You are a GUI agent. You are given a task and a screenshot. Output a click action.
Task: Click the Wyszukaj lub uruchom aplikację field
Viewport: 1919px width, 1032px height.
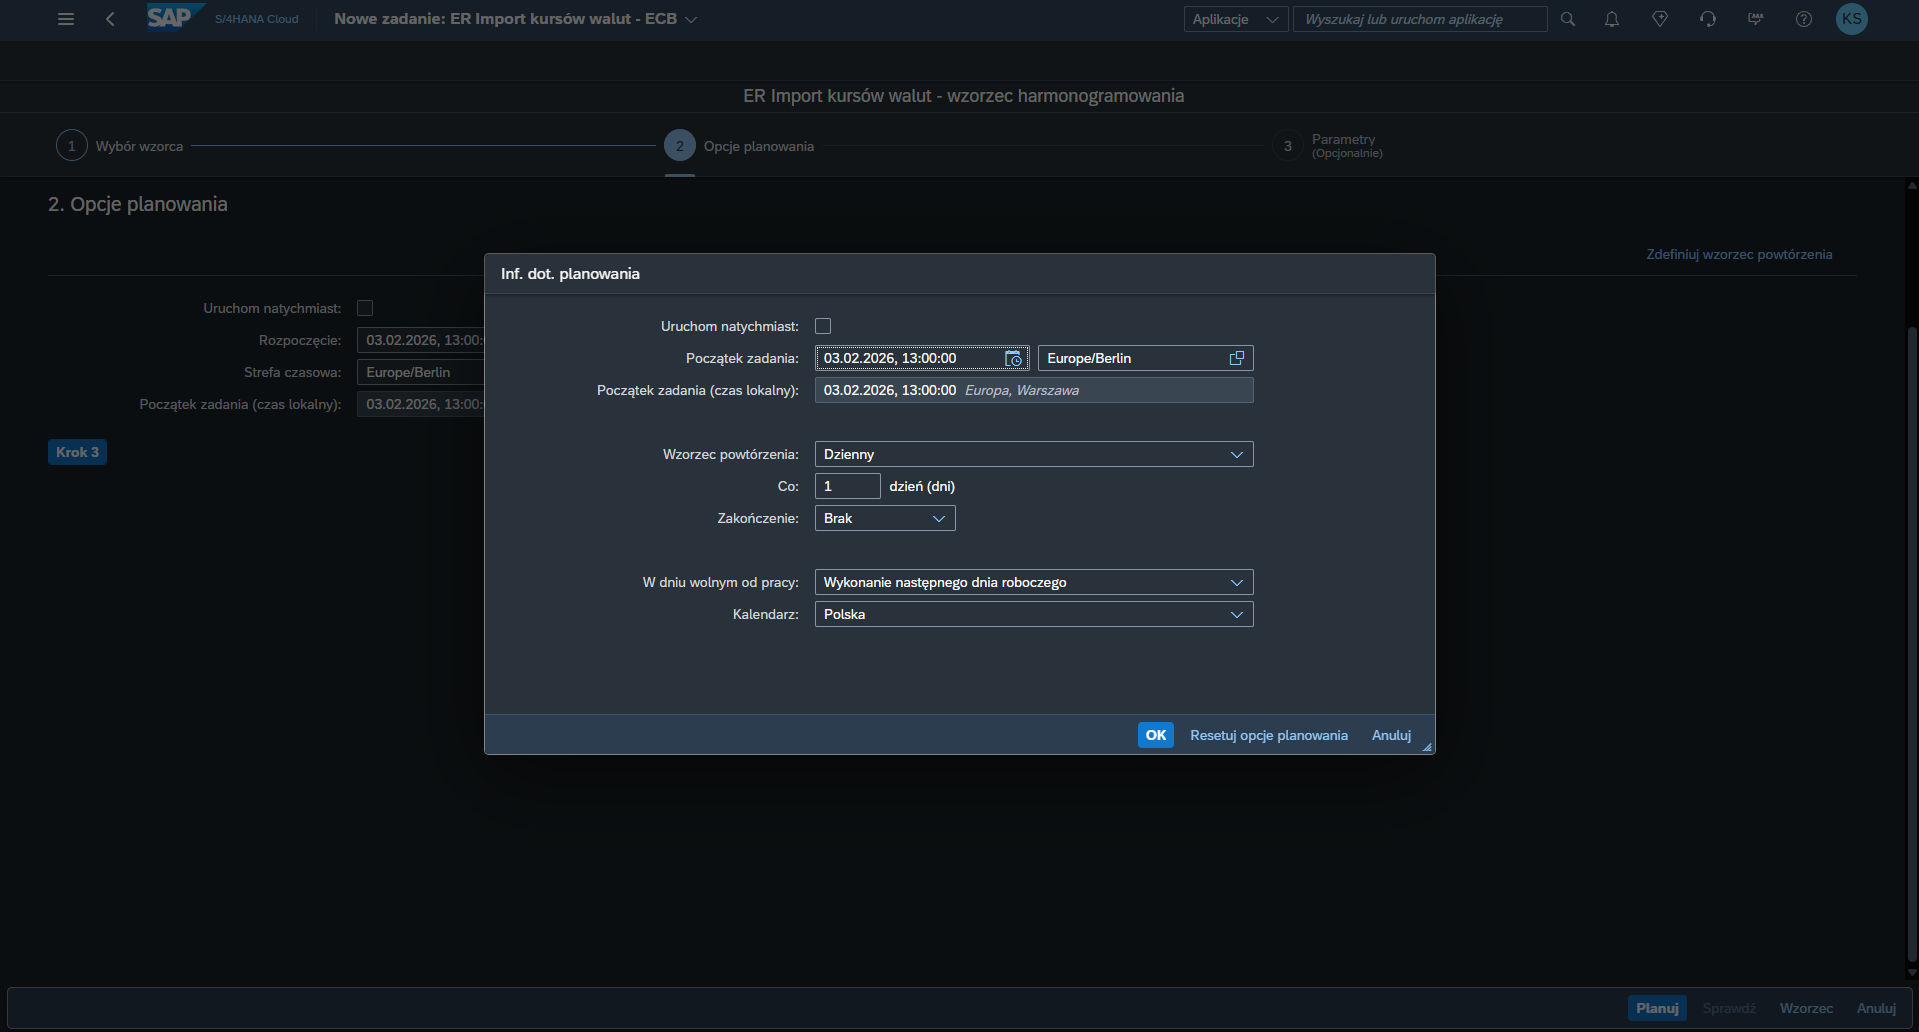point(1419,19)
